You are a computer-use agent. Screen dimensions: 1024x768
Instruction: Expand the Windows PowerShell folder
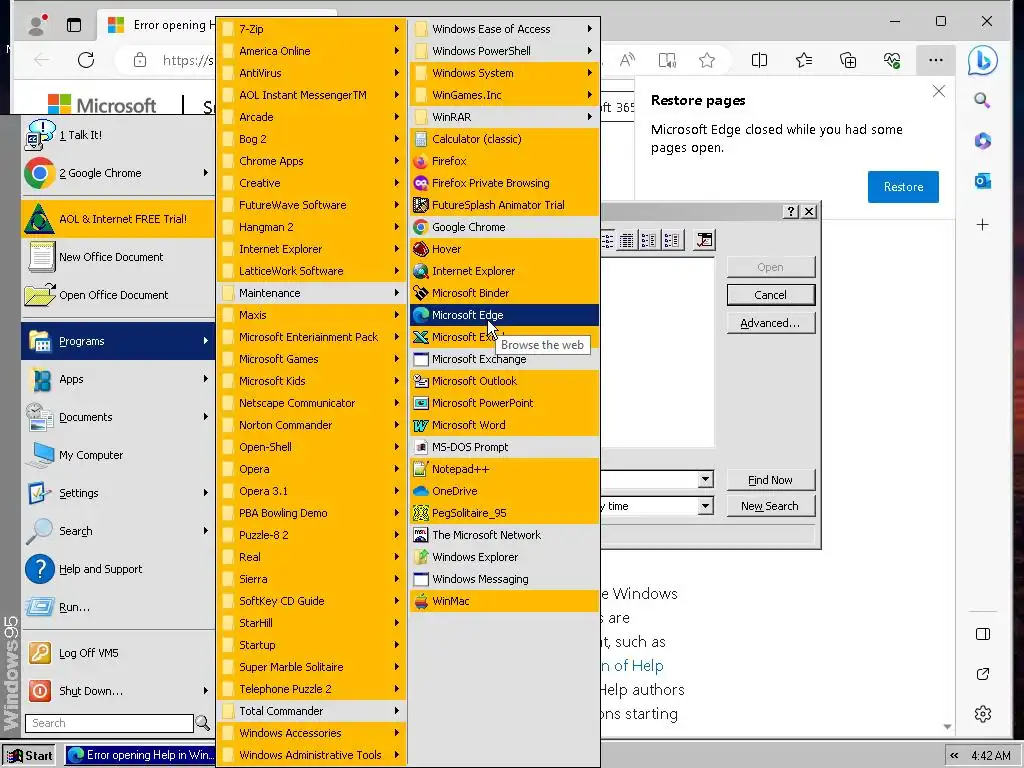click(x=504, y=51)
